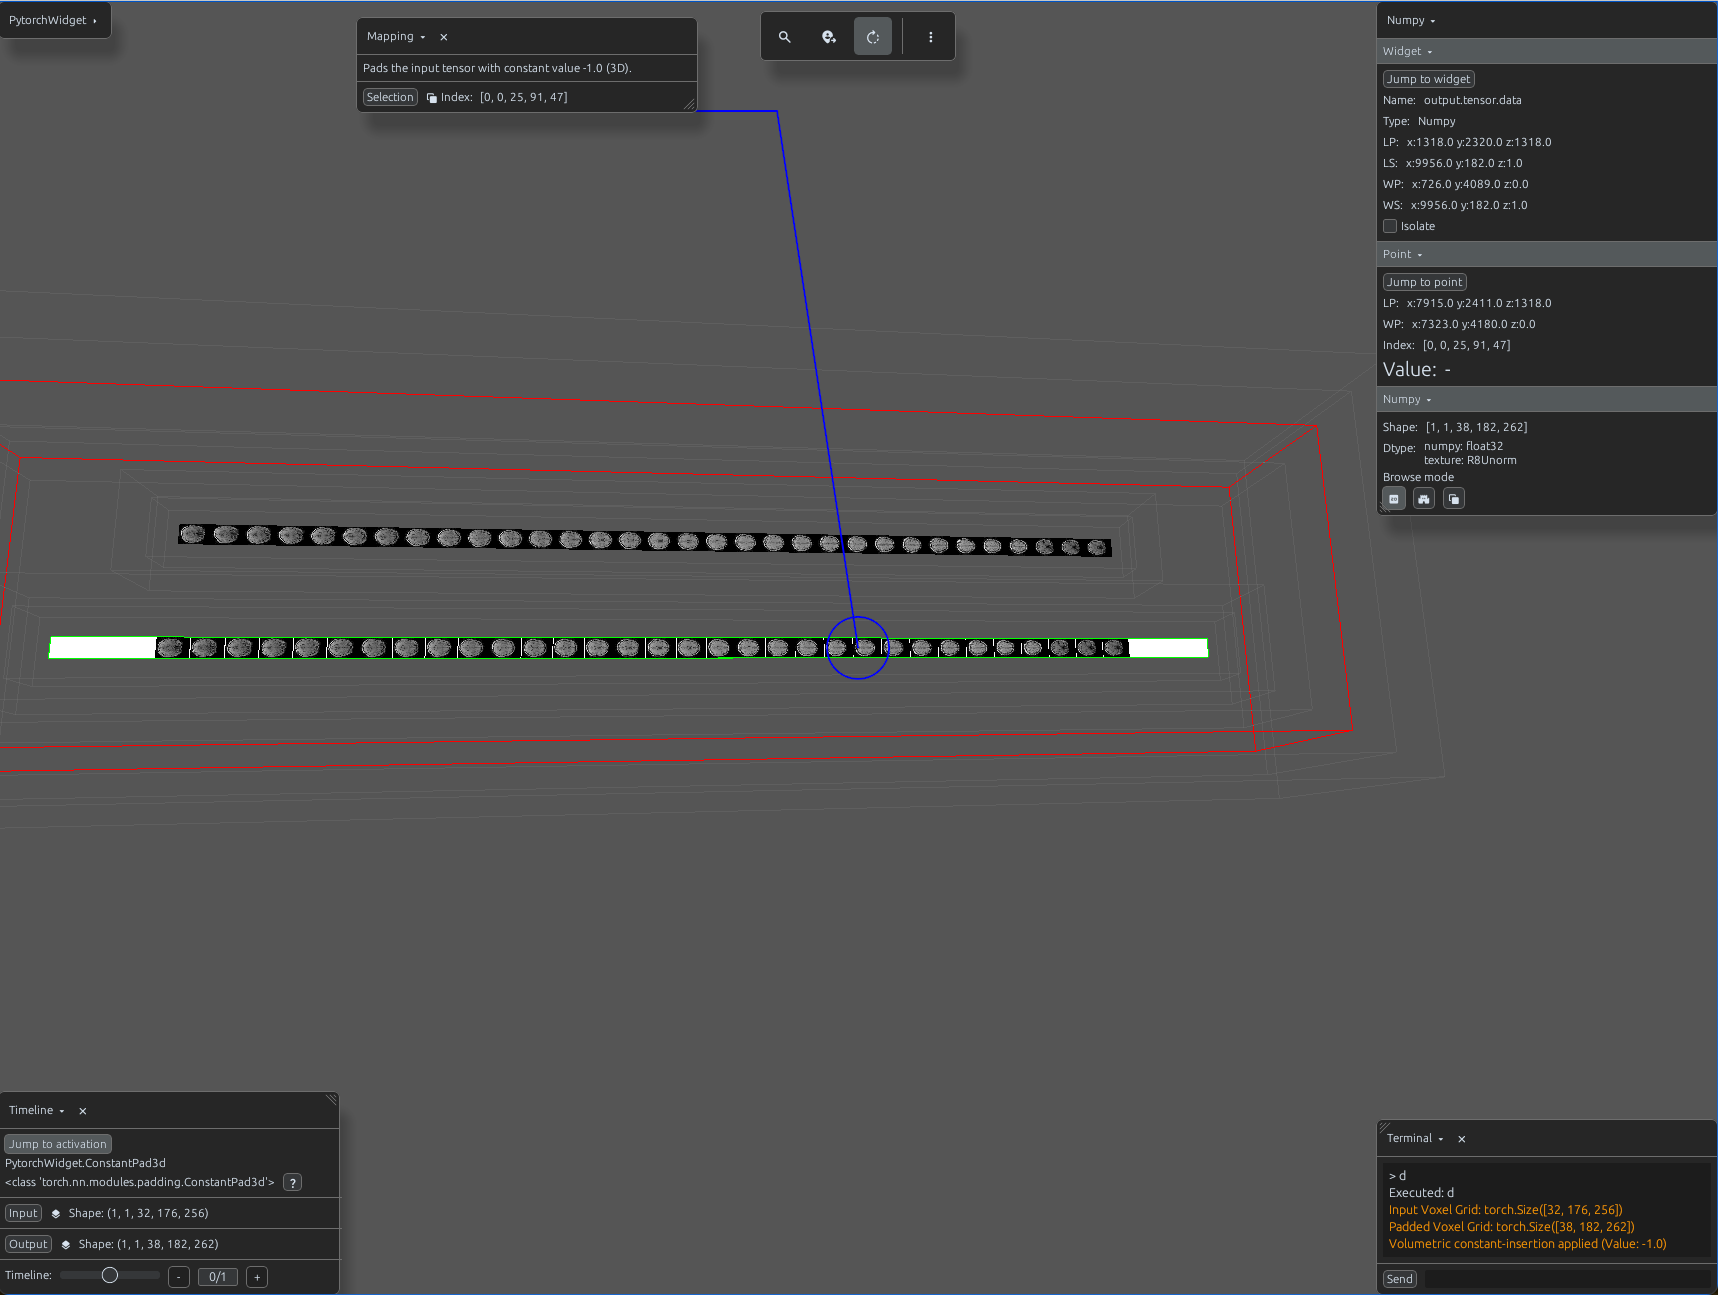Decrease the timeline step with minus button
The width and height of the screenshot is (1718, 1295).
coord(179,1277)
